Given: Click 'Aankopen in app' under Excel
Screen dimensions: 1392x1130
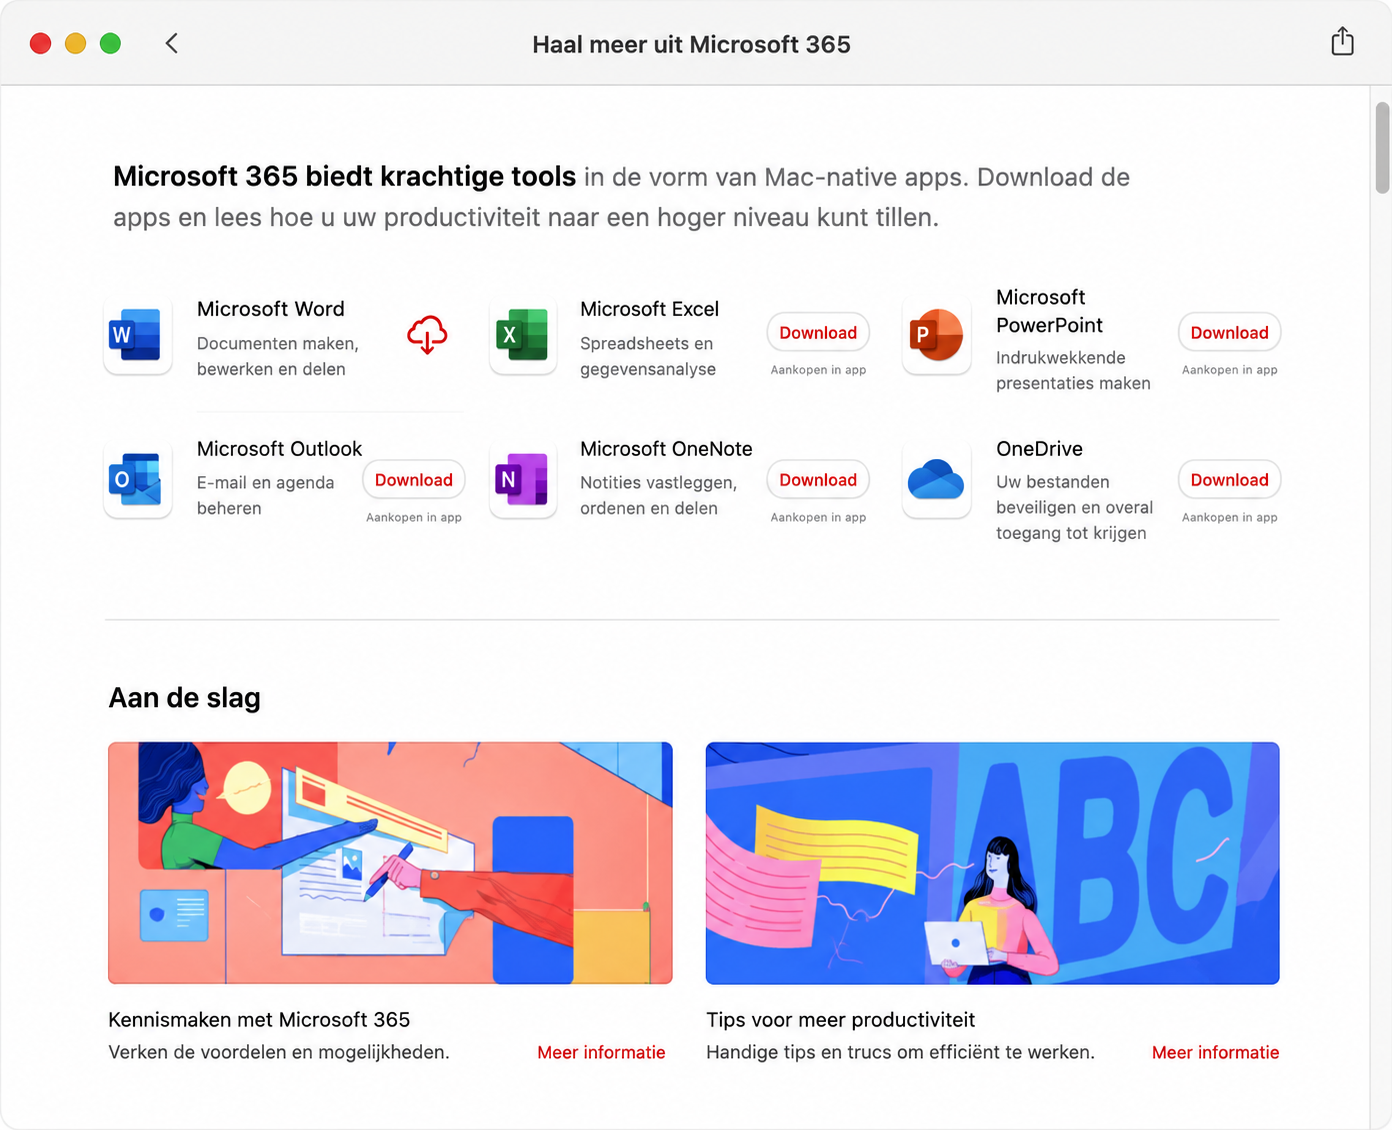Looking at the screenshot, I should click(818, 370).
